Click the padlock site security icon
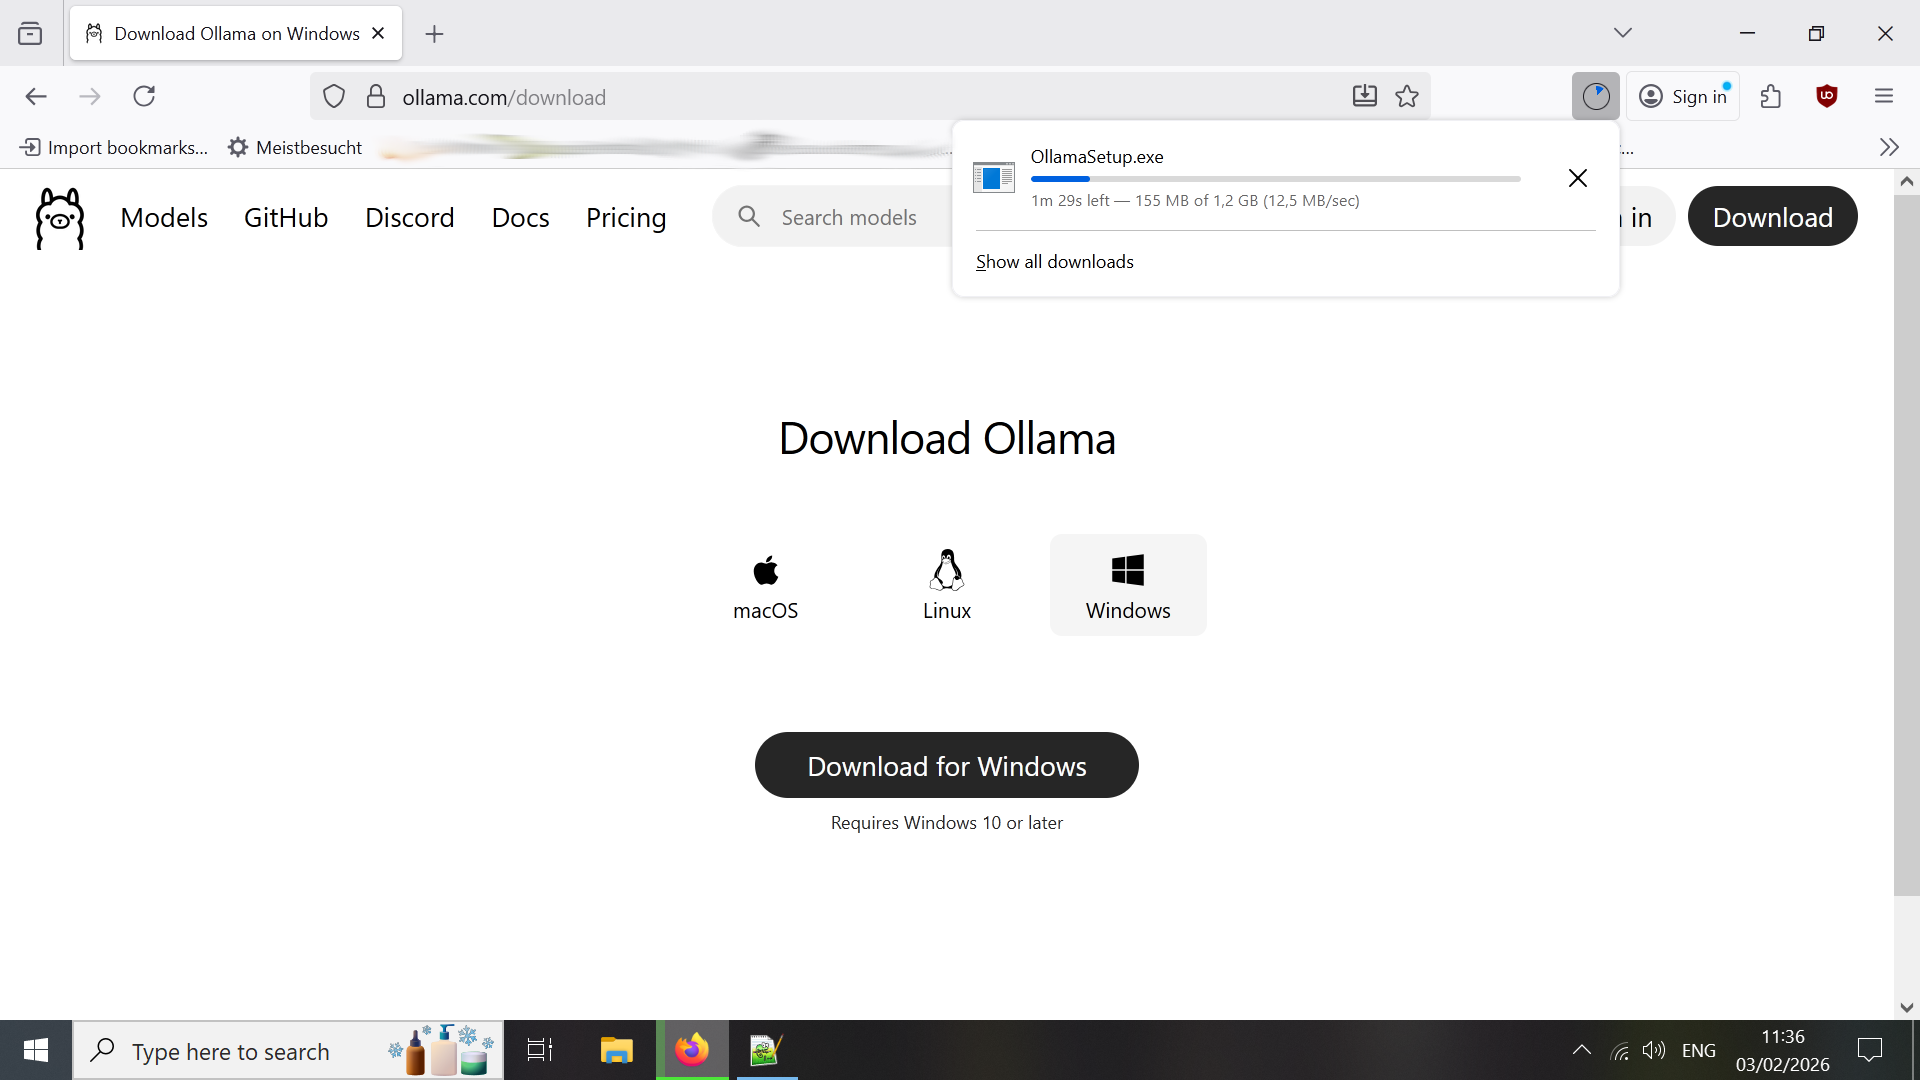This screenshot has width=1920, height=1080. tap(376, 96)
